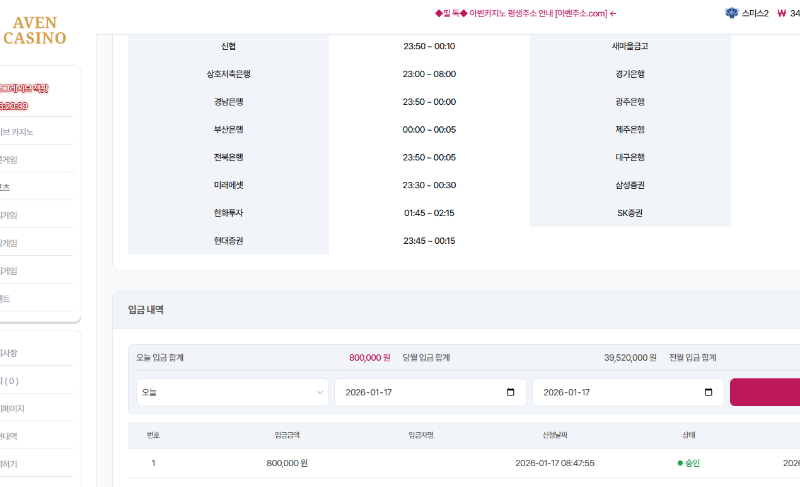Open the messages (0) sidebar item
The width and height of the screenshot is (800, 487).
(x=10, y=380)
